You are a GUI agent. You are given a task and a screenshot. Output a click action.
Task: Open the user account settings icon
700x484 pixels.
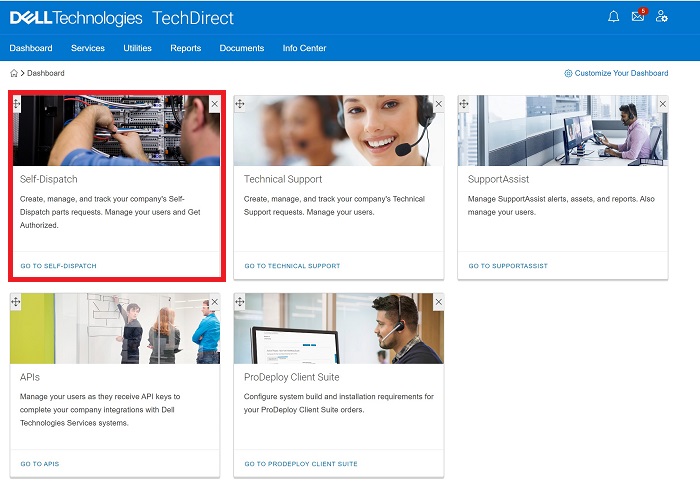tap(662, 17)
